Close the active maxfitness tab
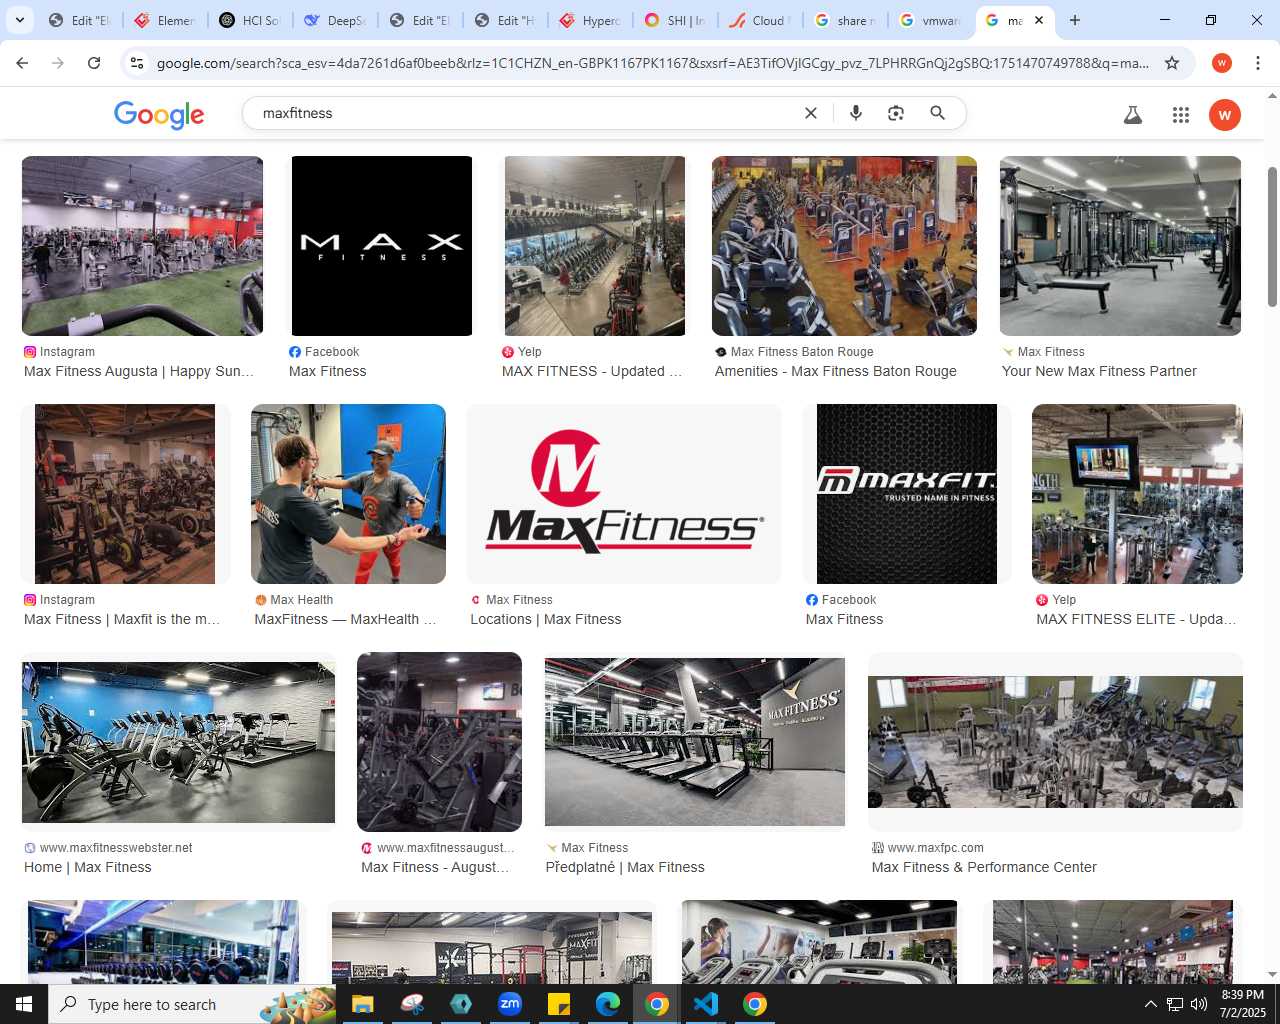1280x1024 pixels. 1039,20
